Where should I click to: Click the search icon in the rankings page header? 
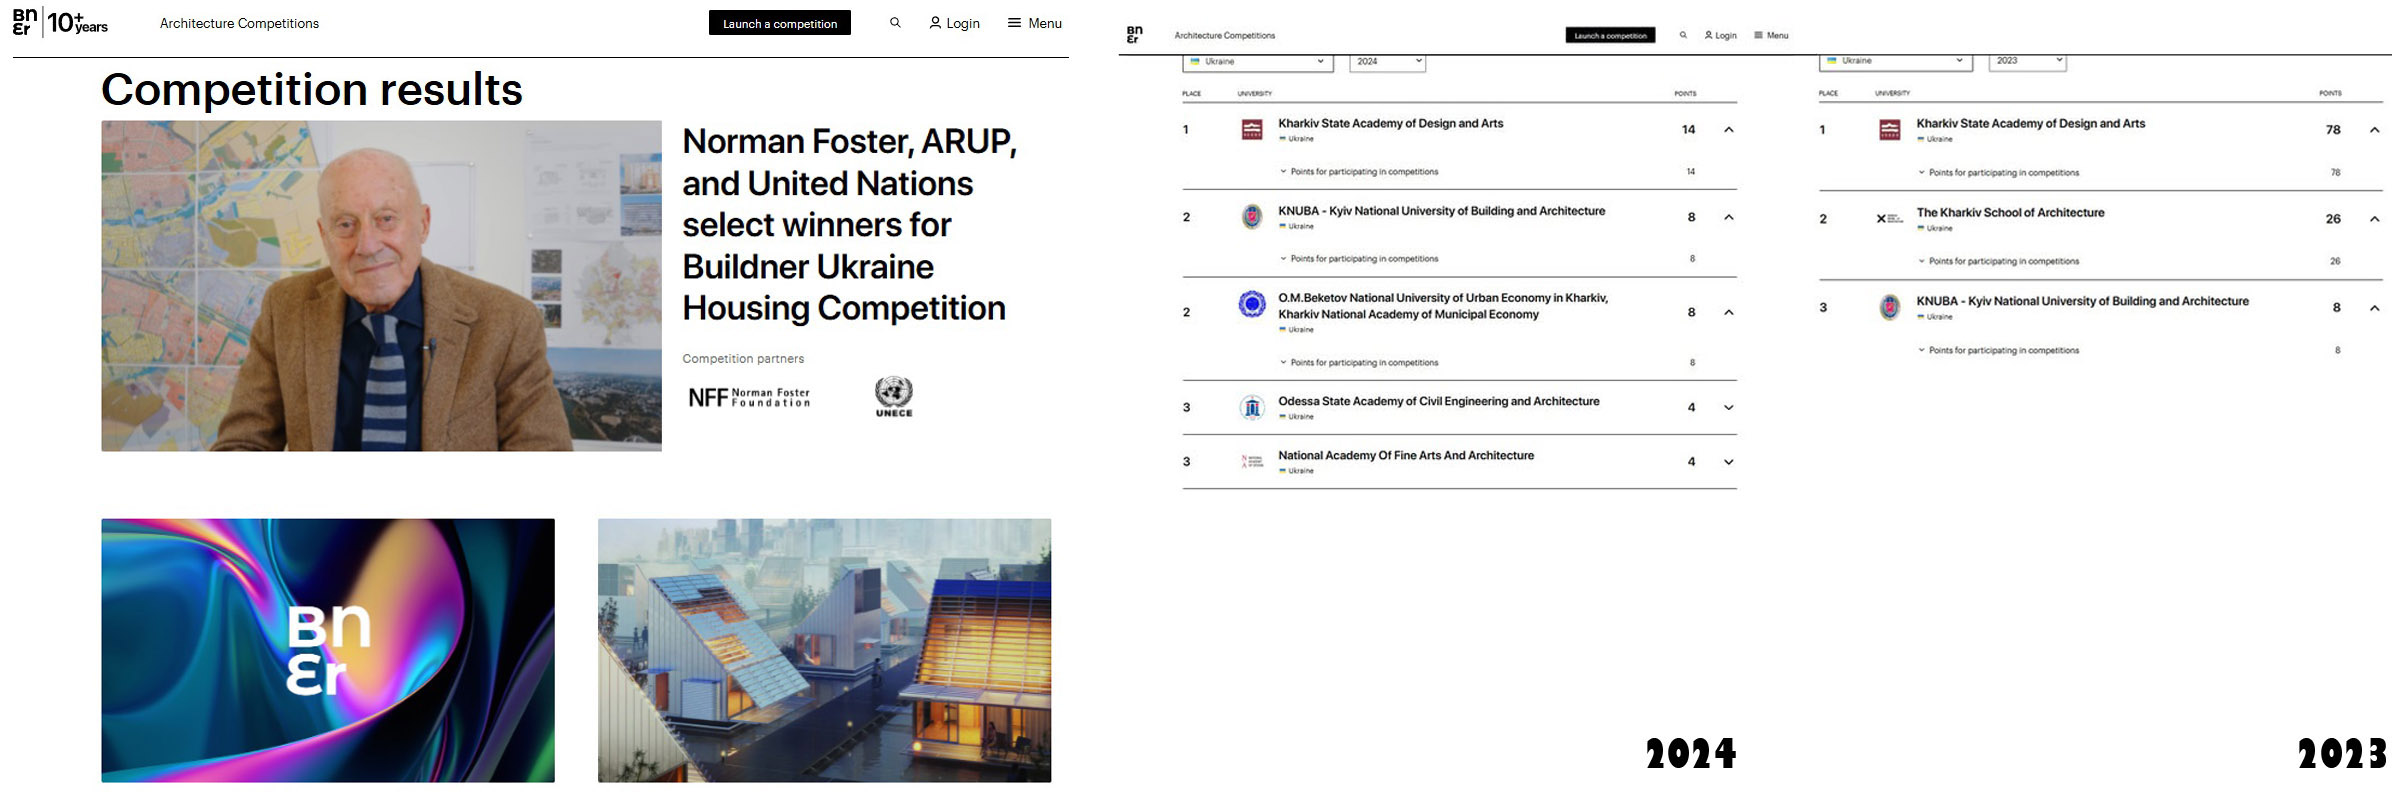click(1683, 35)
